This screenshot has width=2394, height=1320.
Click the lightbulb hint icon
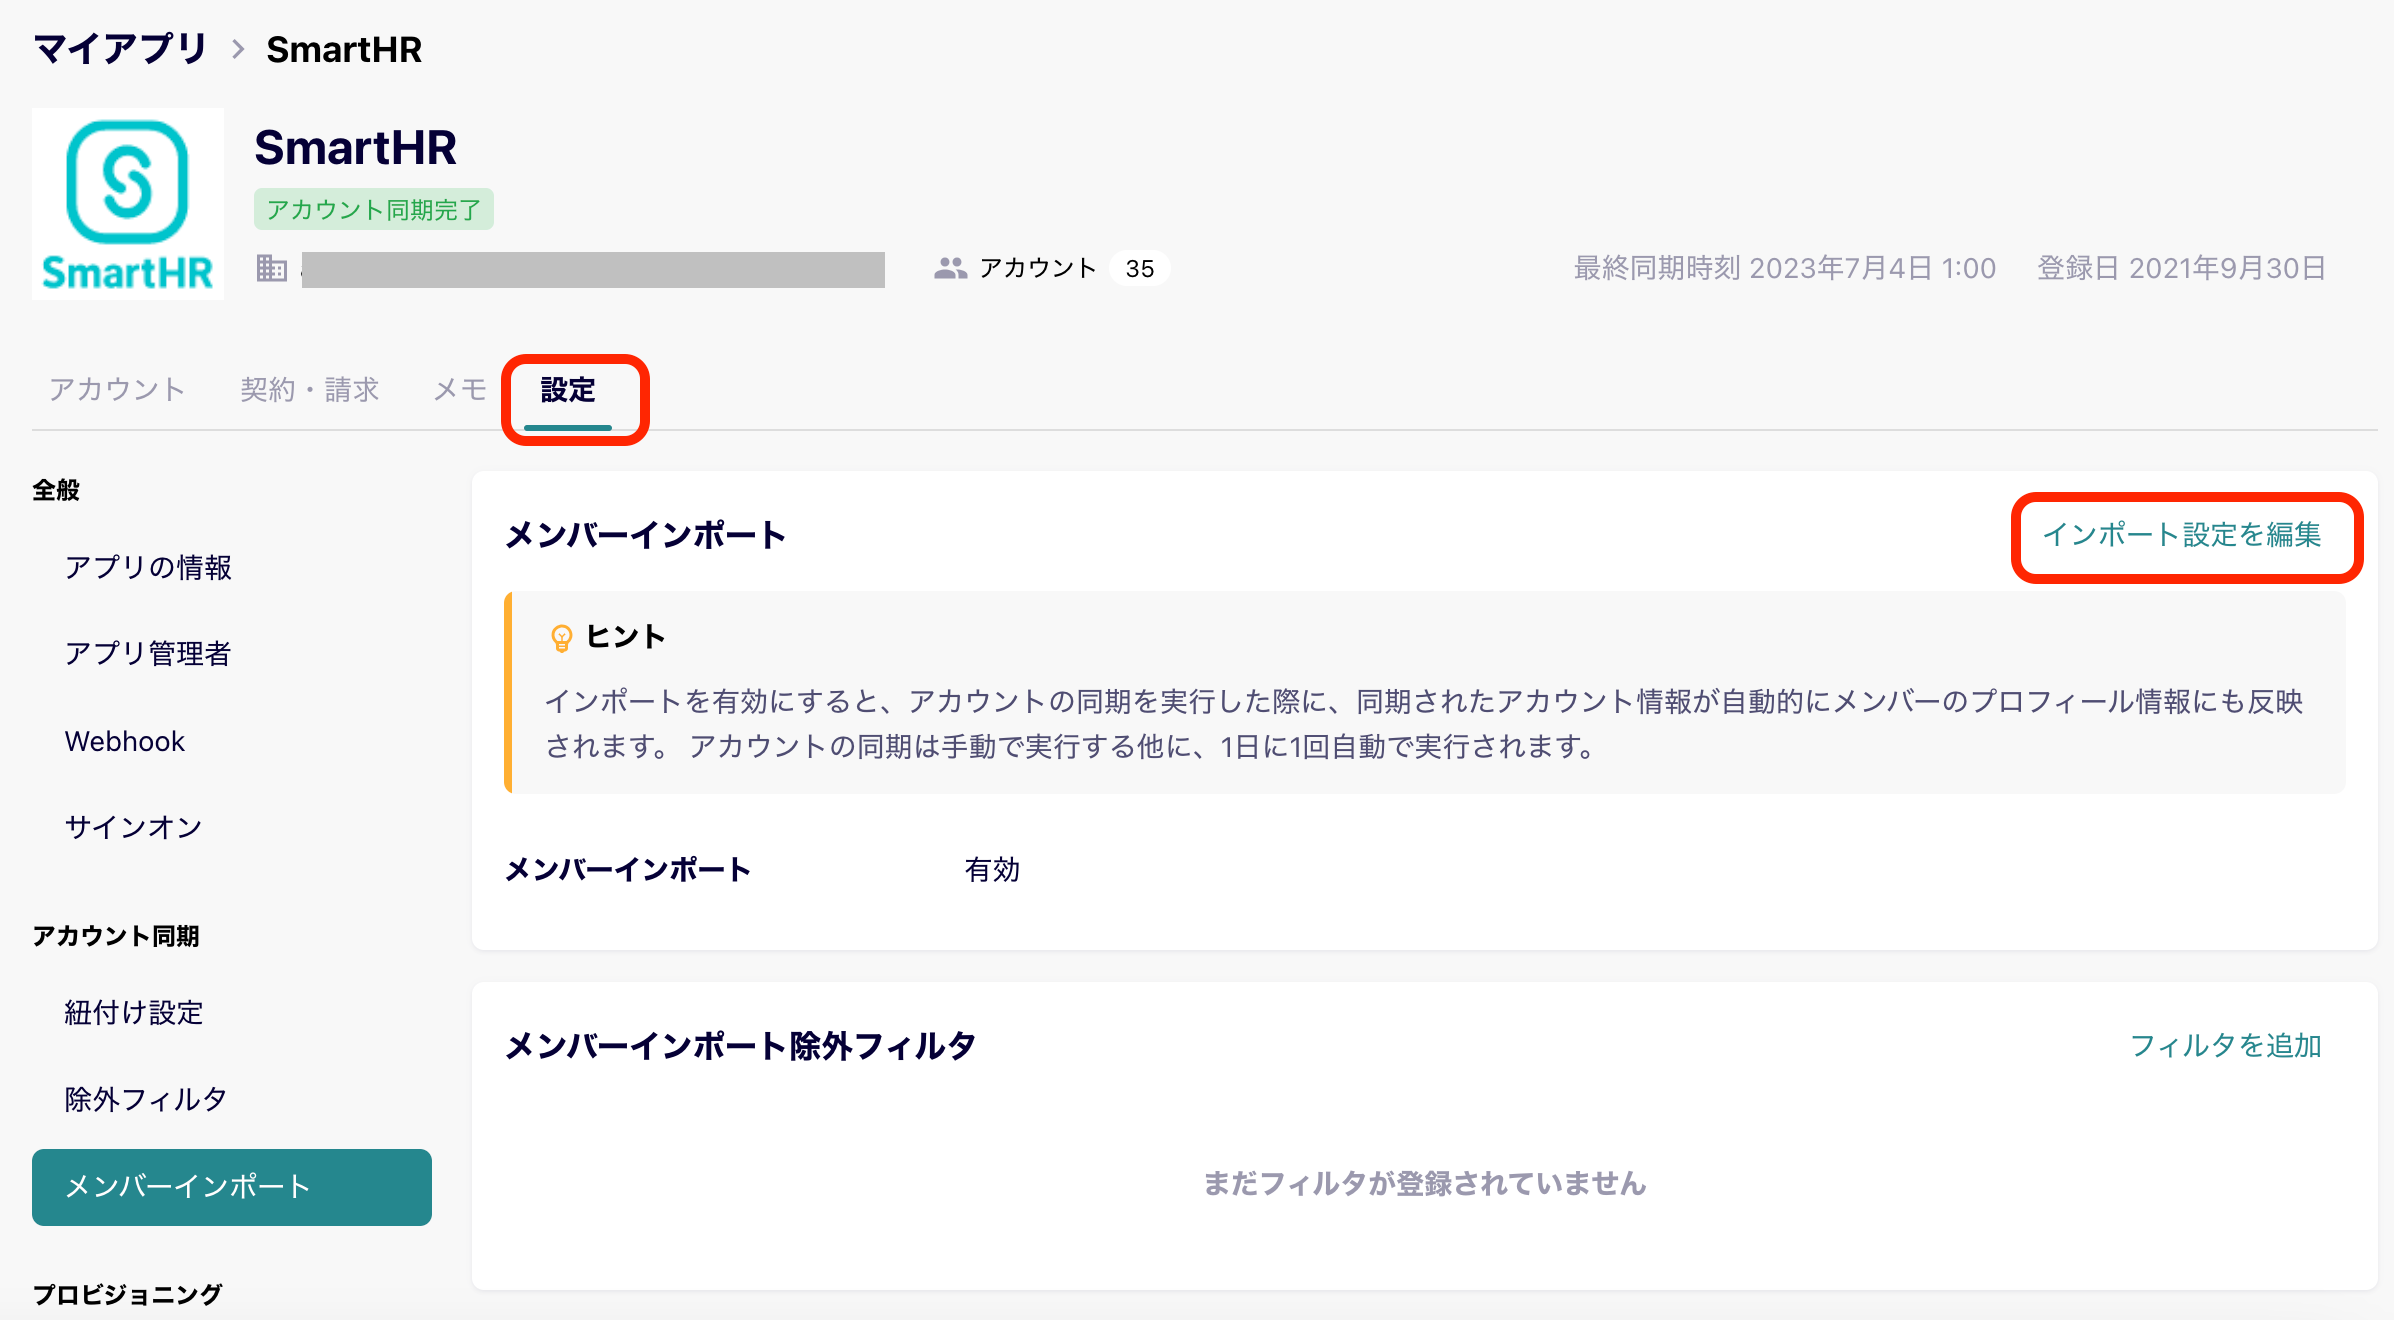[x=561, y=638]
